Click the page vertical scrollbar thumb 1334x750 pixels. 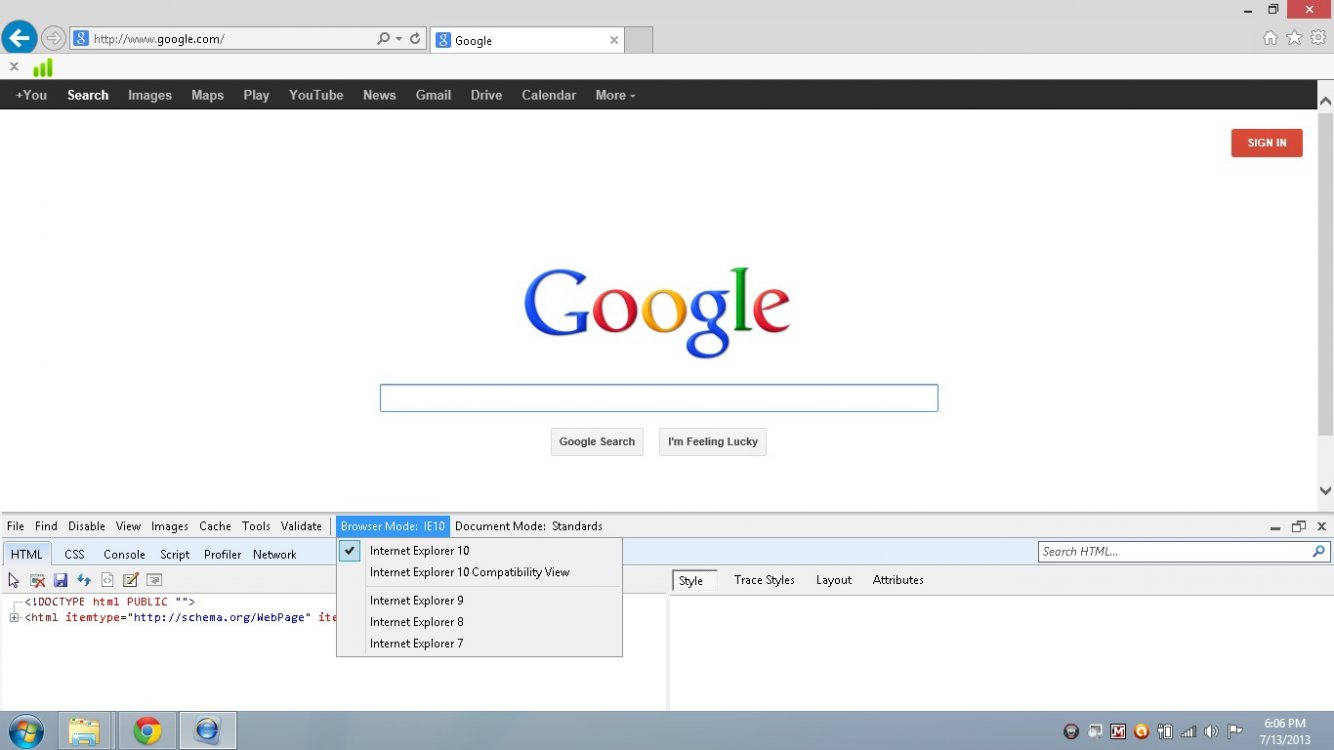click(x=1325, y=275)
